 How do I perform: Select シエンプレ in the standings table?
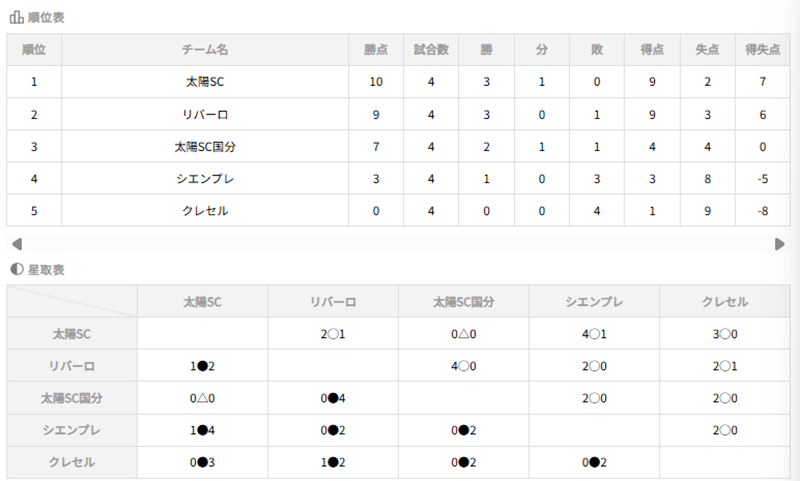click(205, 179)
